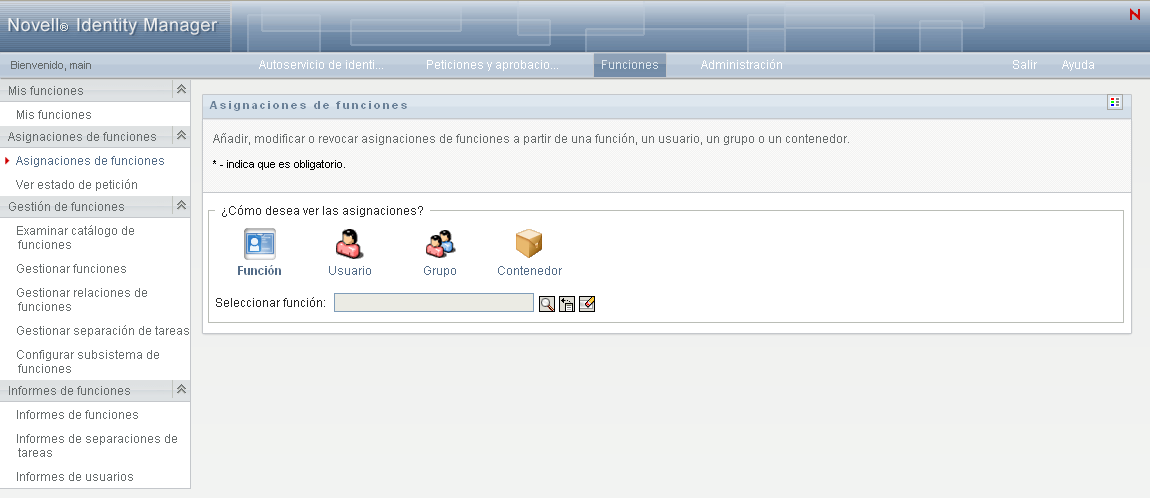The image size is (1150, 498).
Task: Collapse the Informes de funciones section
Action: point(181,389)
